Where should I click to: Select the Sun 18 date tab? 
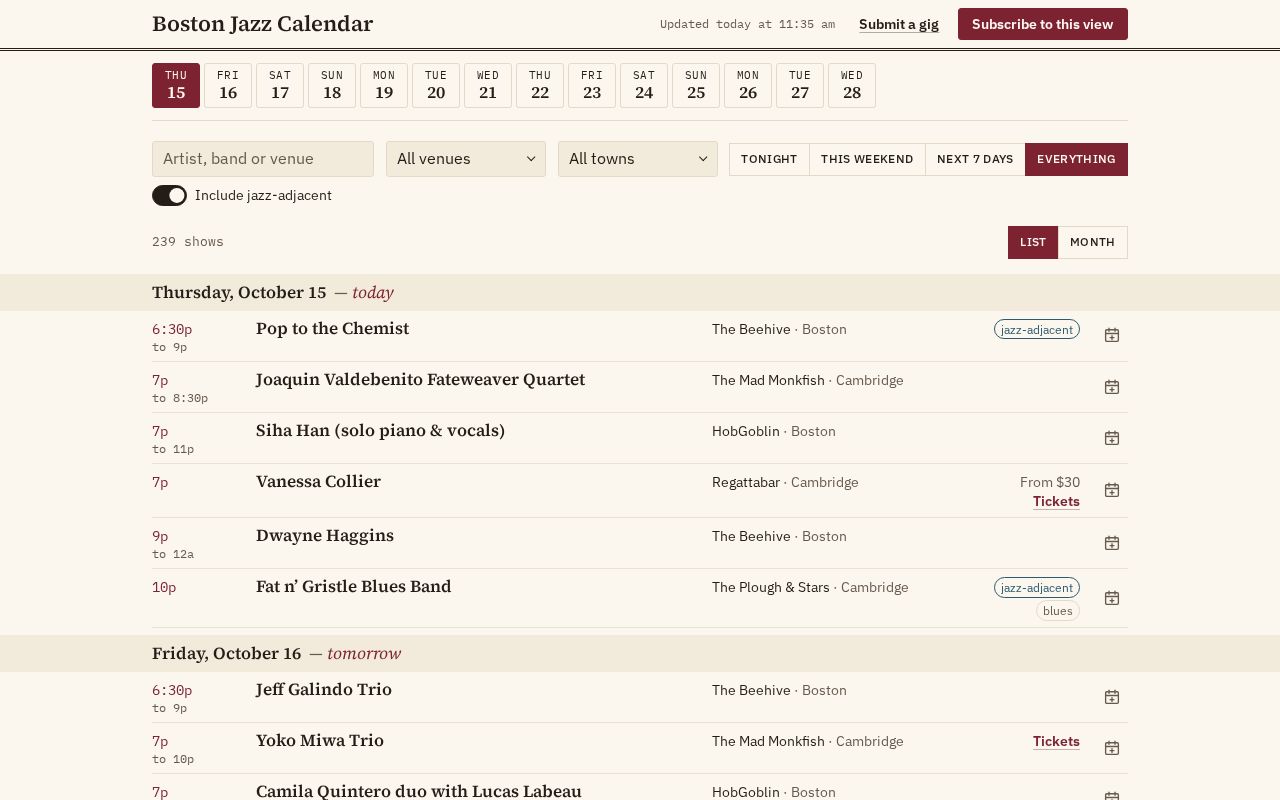332,85
